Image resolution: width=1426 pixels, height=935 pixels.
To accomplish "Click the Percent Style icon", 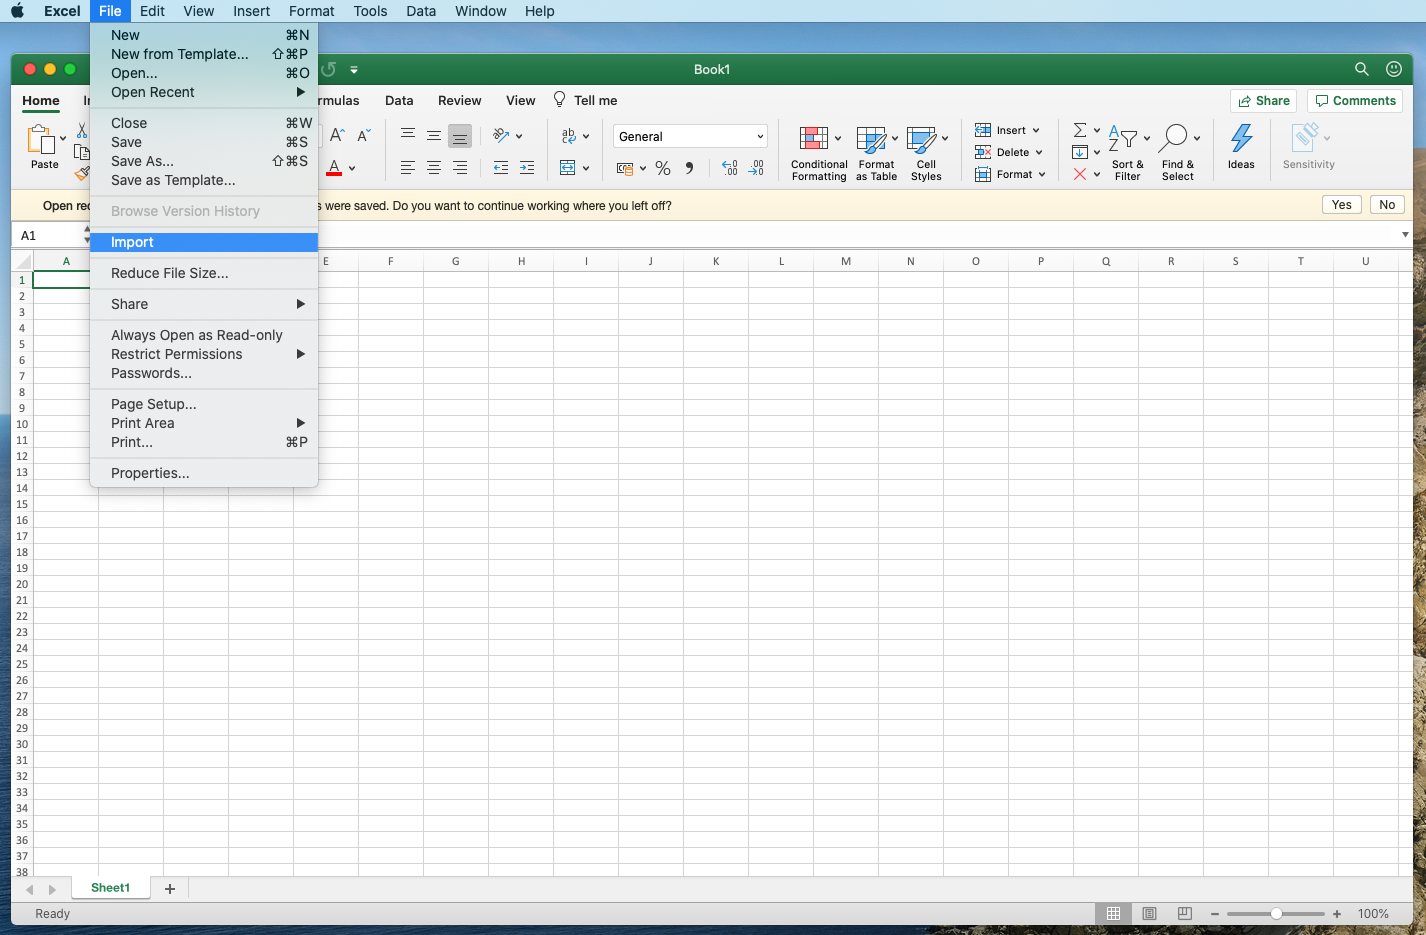I will pyautogui.click(x=663, y=168).
